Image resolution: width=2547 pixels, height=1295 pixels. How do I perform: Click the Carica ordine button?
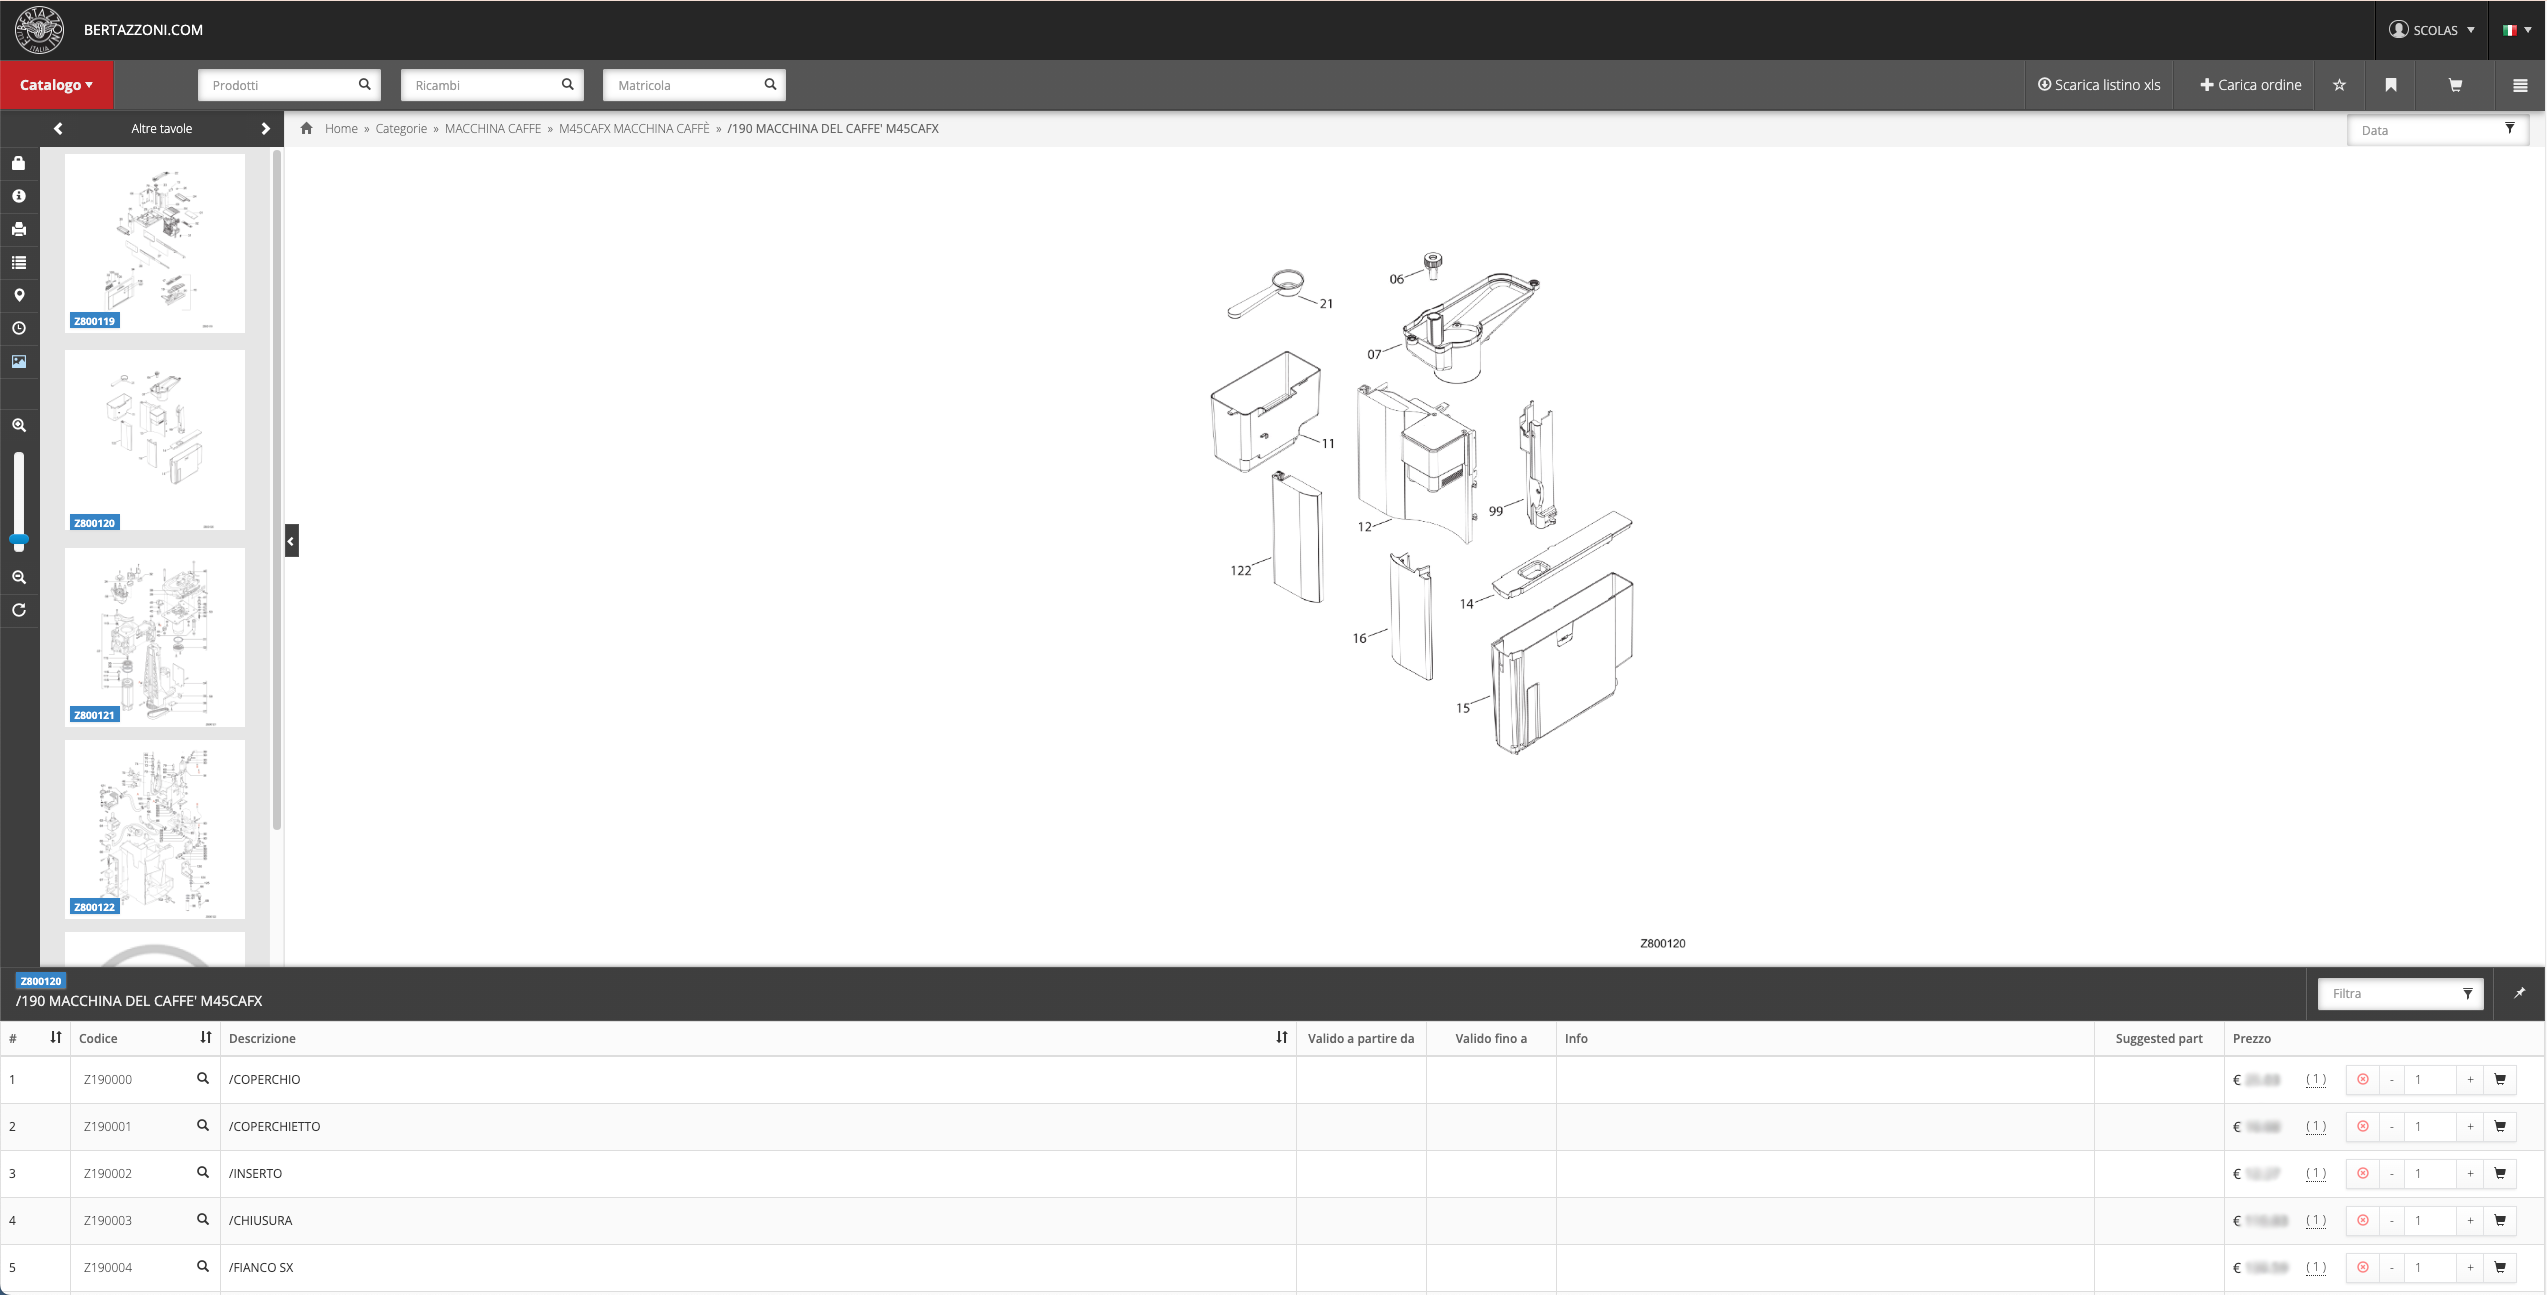click(2251, 85)
